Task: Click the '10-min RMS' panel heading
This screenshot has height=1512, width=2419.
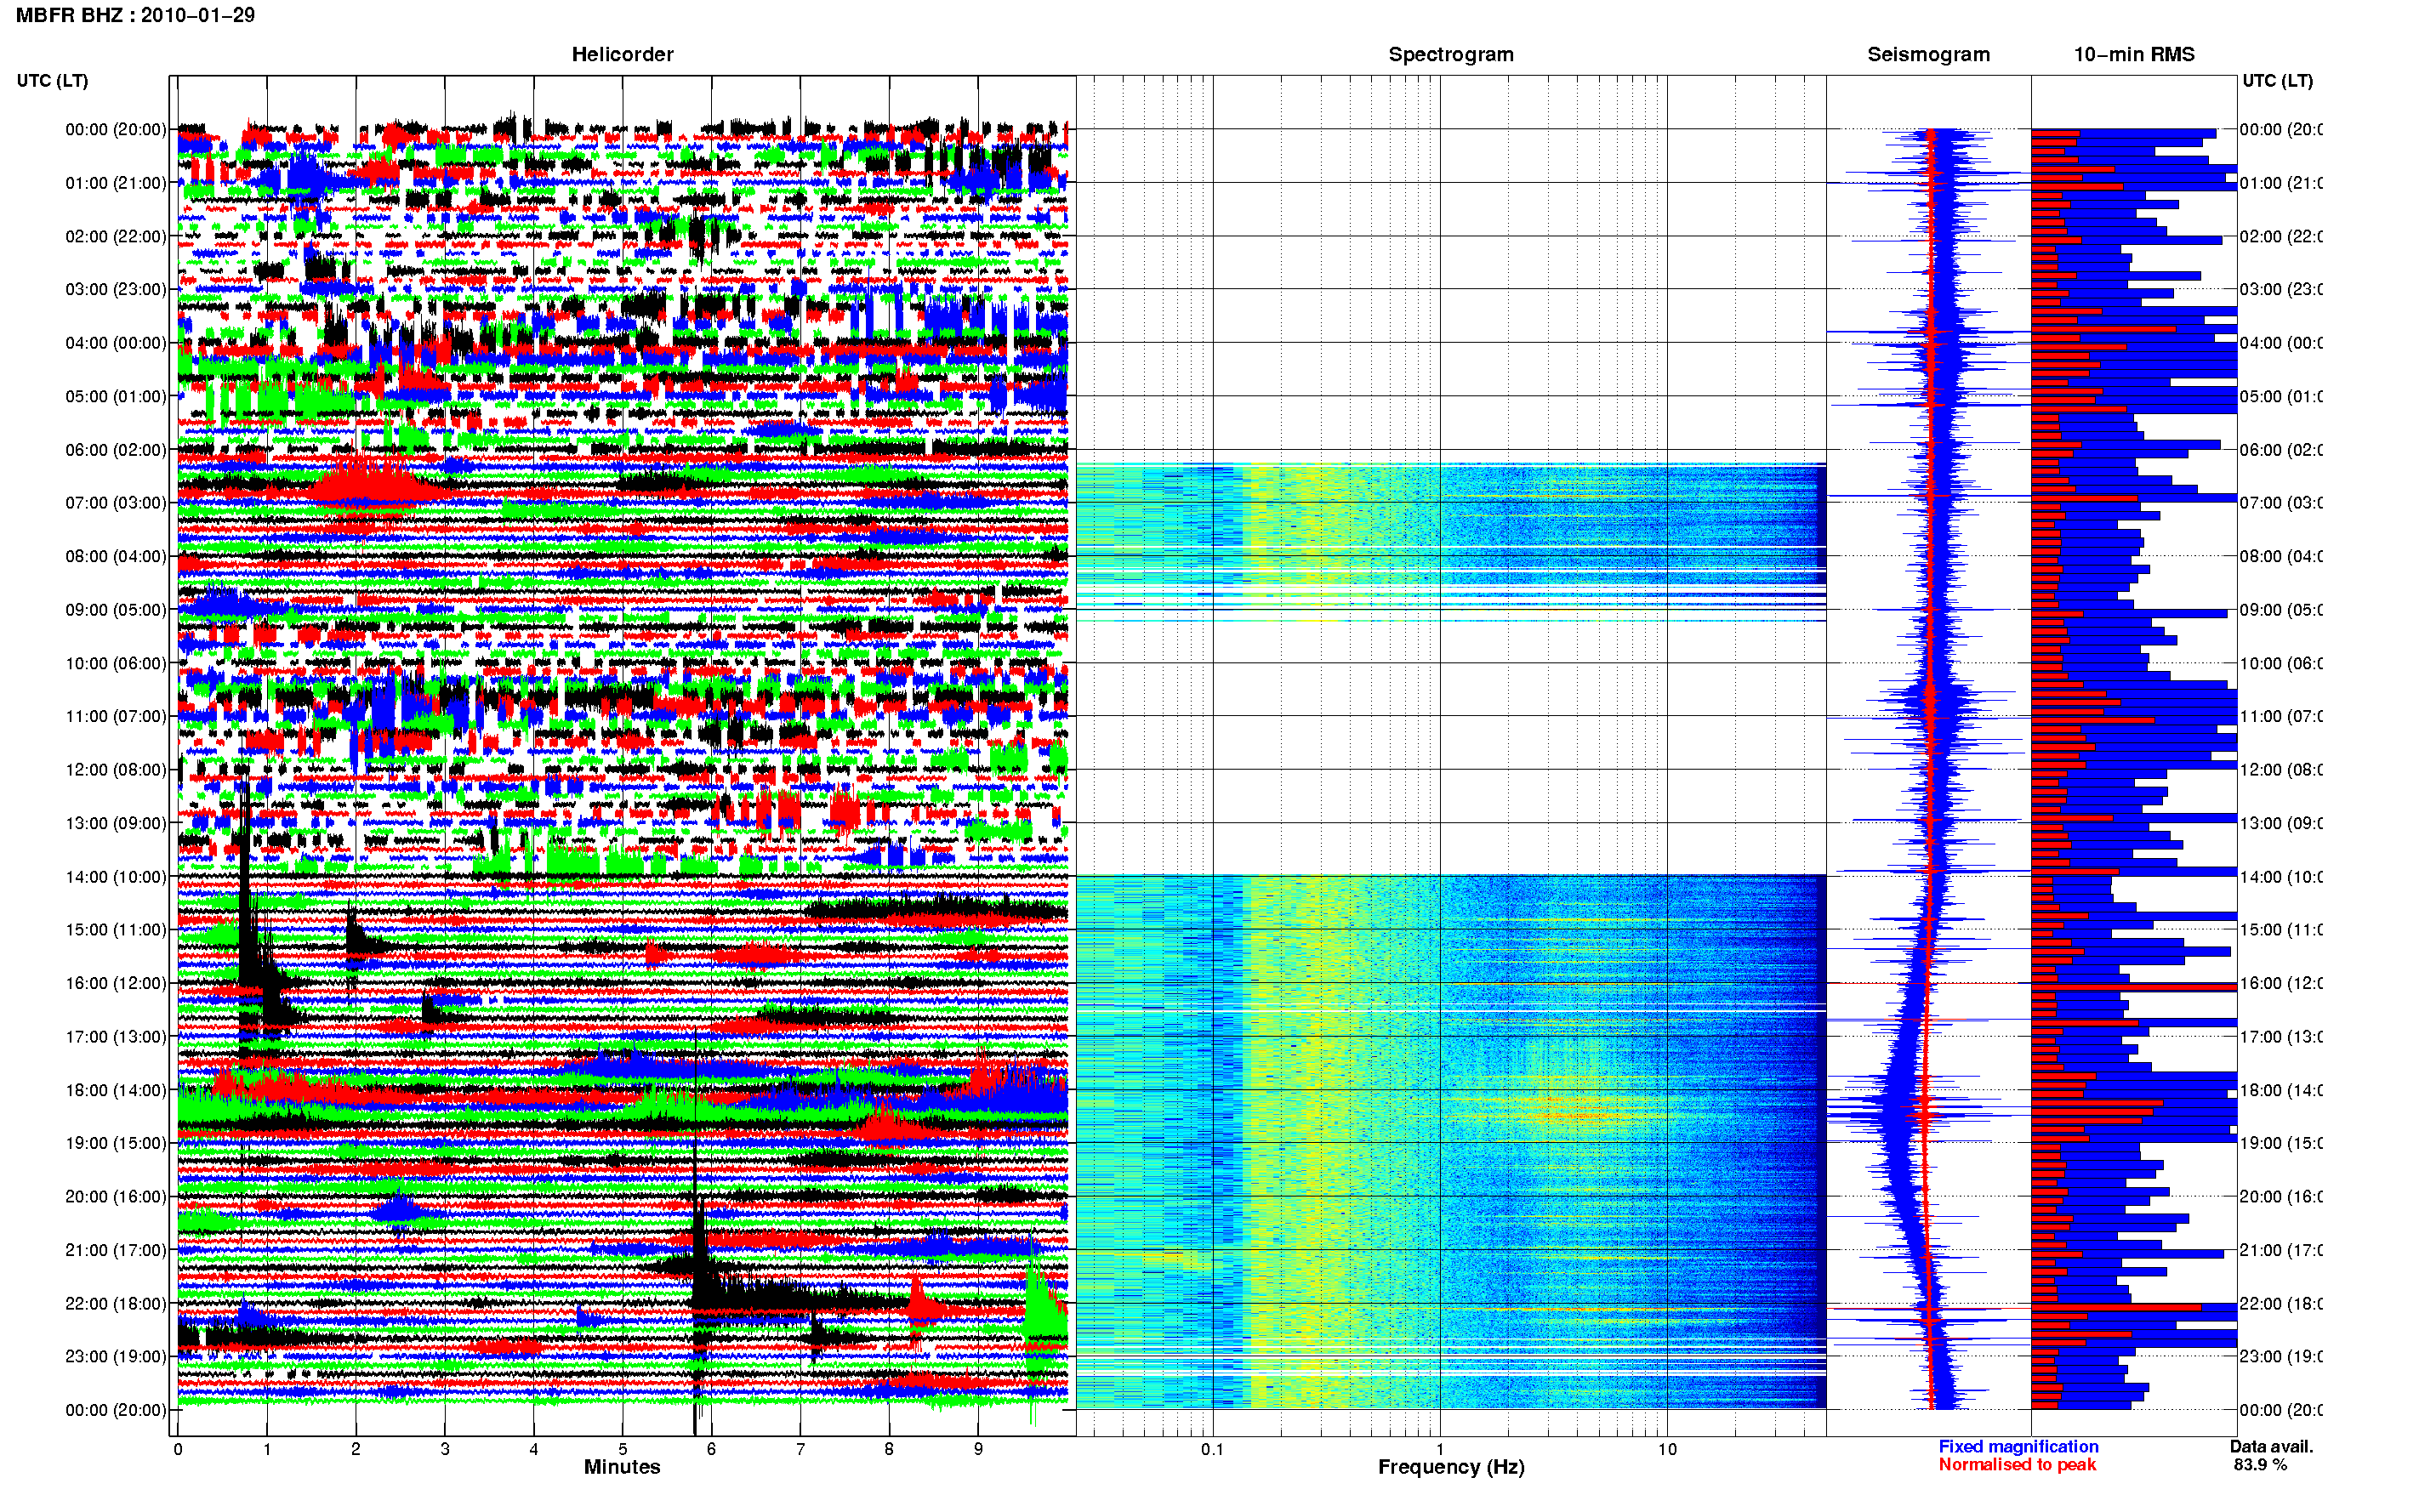Action: [2134, 54]
